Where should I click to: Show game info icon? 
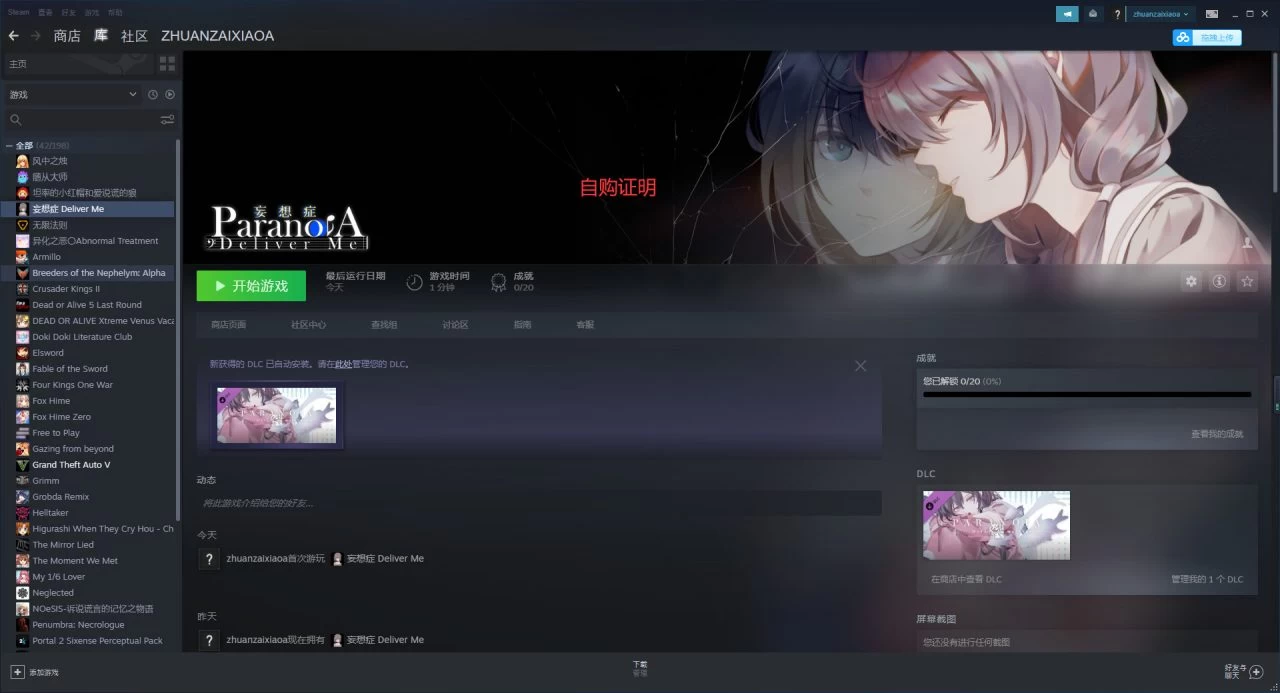click(1219, 282)
